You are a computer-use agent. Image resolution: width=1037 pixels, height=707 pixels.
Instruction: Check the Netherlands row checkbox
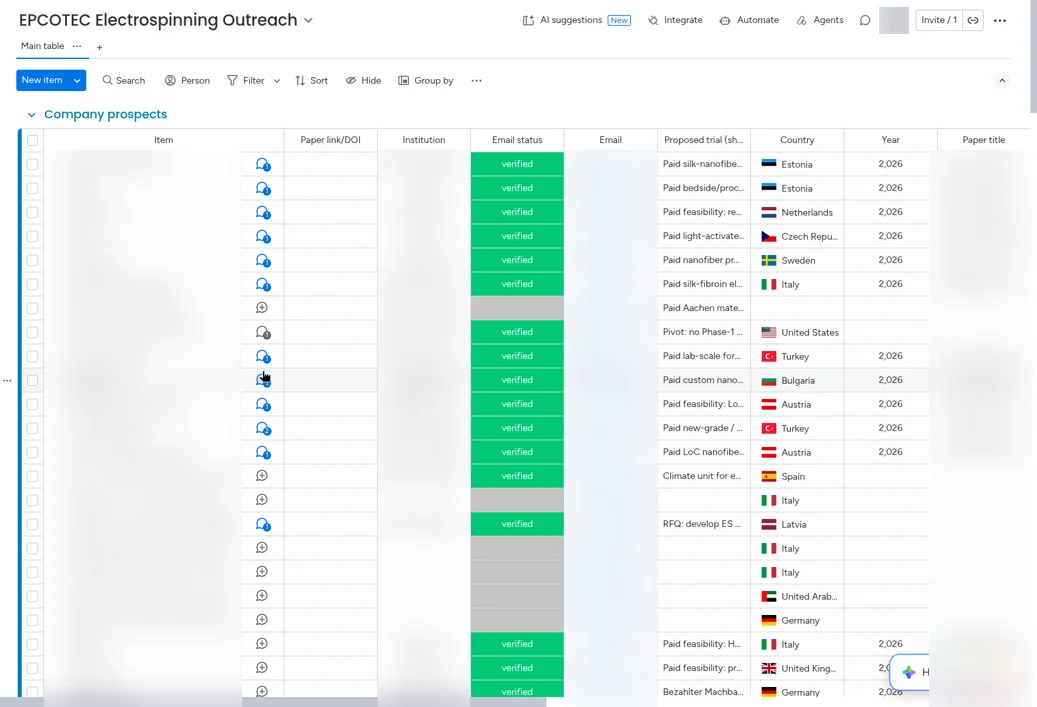[32, 212]
